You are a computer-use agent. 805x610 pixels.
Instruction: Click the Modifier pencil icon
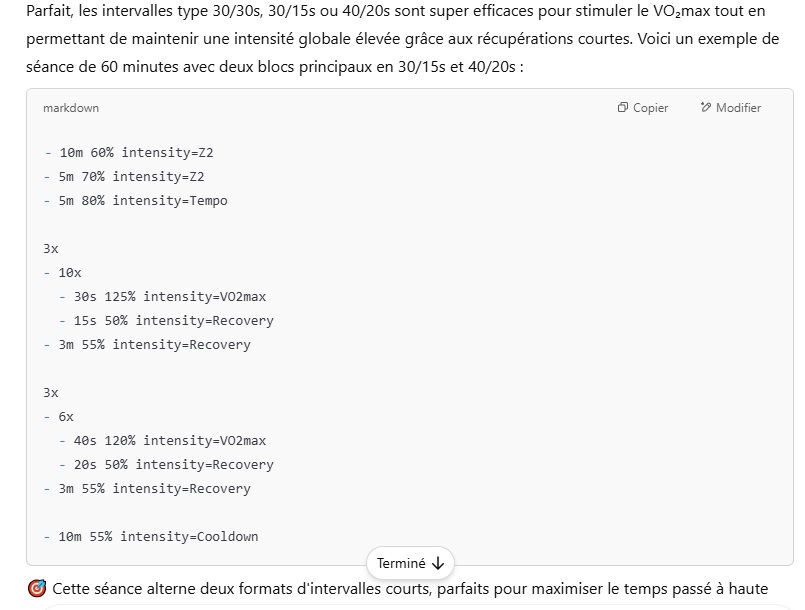point(706,107)
